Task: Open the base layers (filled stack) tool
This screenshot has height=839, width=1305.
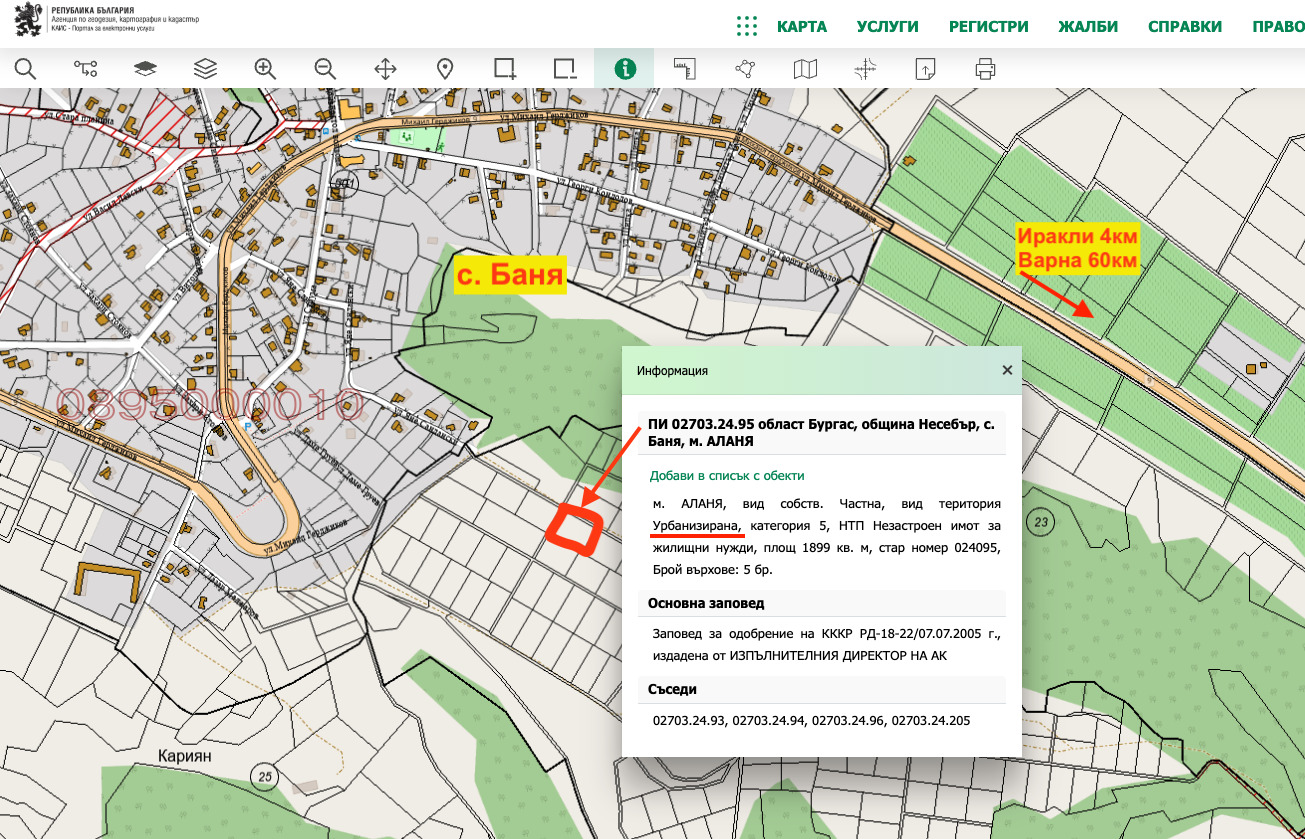Action: 145,68
